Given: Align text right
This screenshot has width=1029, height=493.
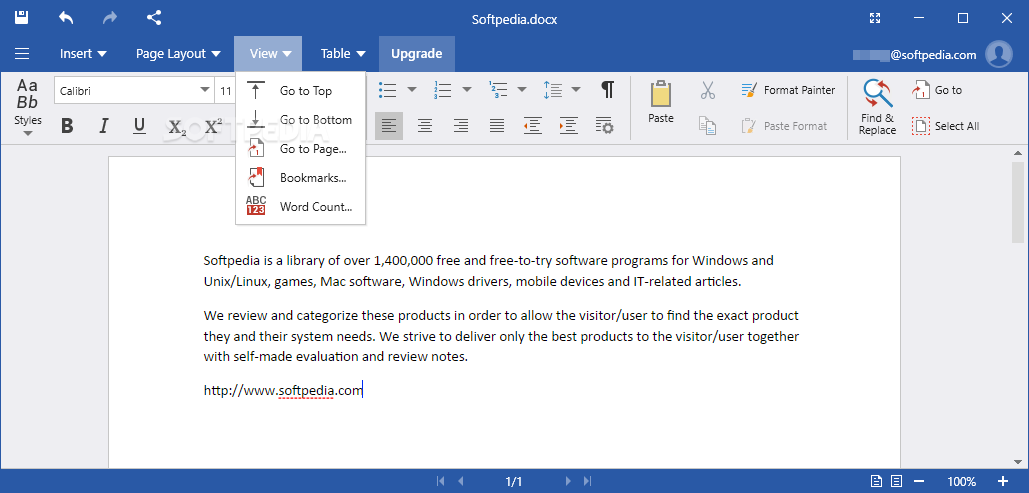Looking at the screenshot, I should point(461,126).
